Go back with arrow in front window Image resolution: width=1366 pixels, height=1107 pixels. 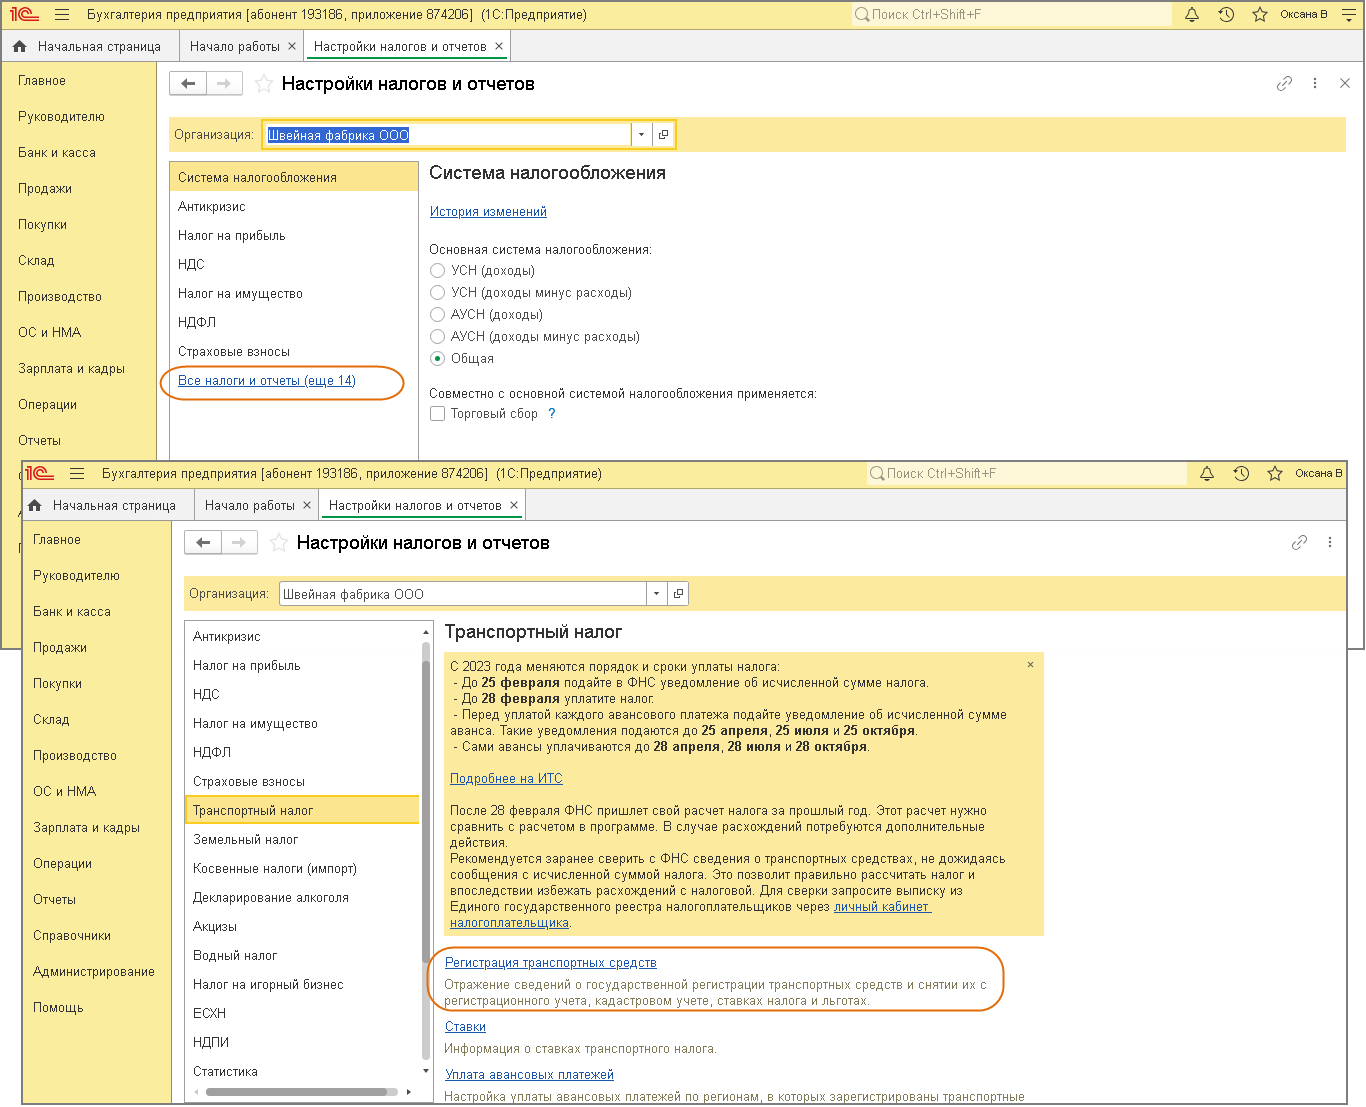203,543
